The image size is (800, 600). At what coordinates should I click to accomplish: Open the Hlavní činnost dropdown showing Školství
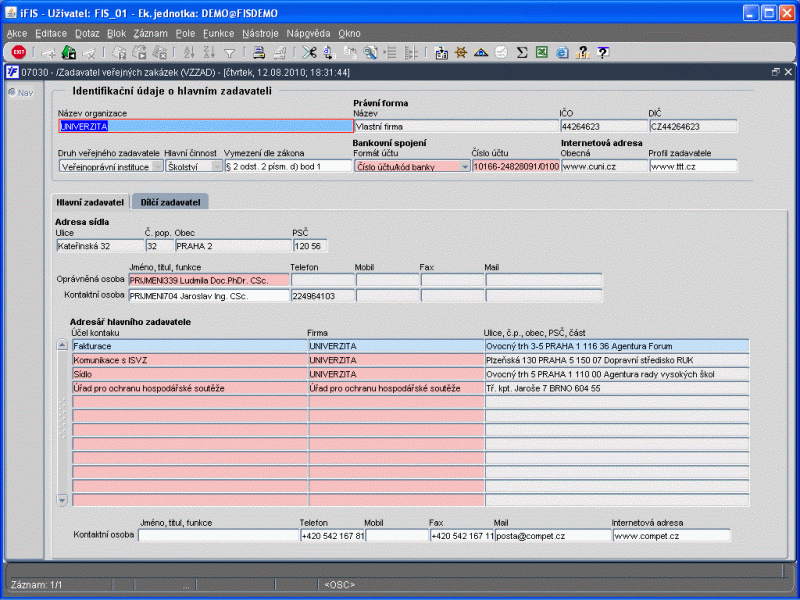217,166
